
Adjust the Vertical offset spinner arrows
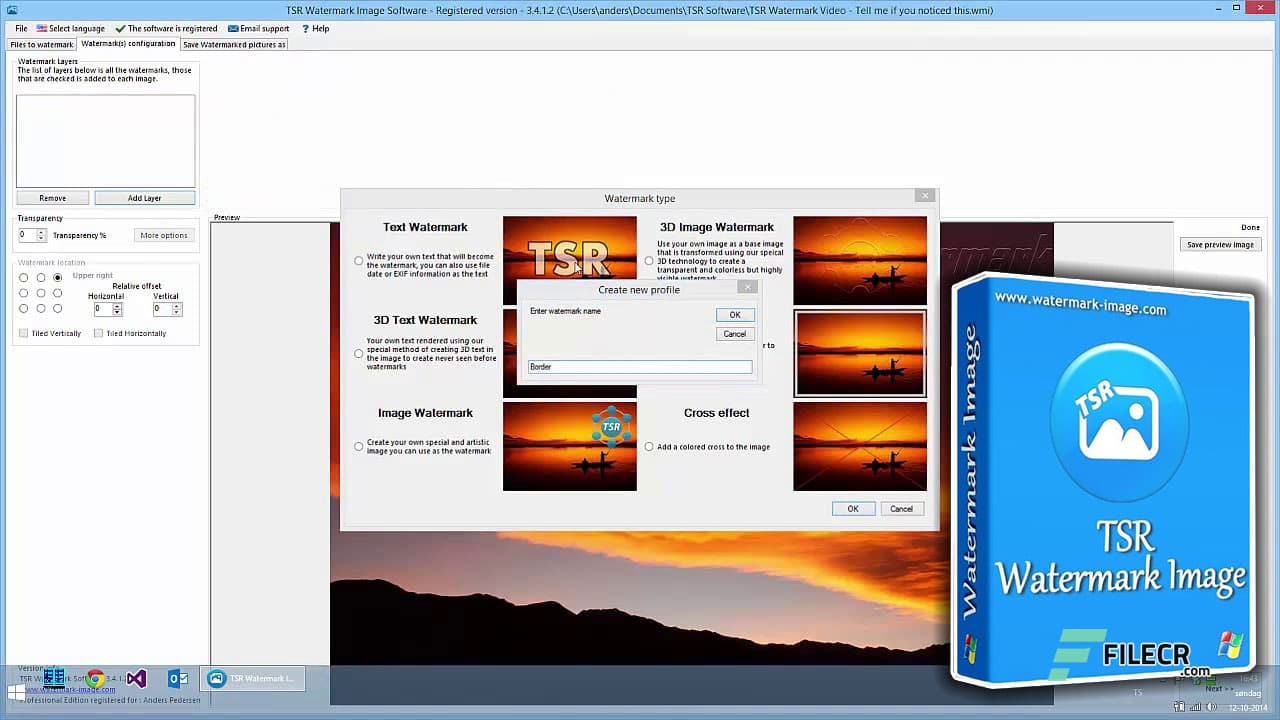(177, 309)
